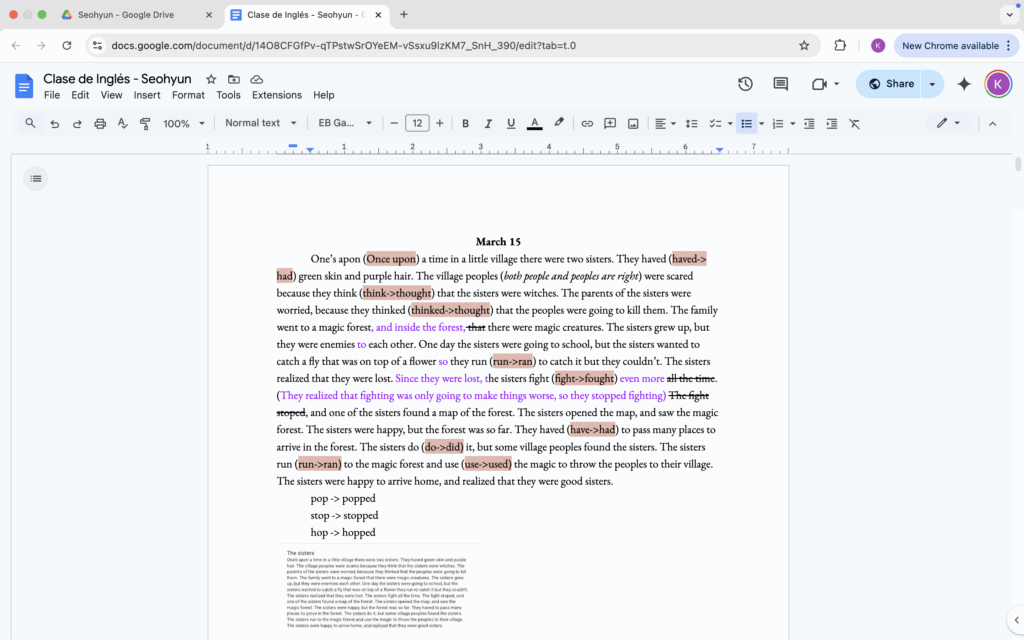Viewport: 1024px width, 640px height.
Task: Undo the last edit
Action: click(x=55, y=123)
